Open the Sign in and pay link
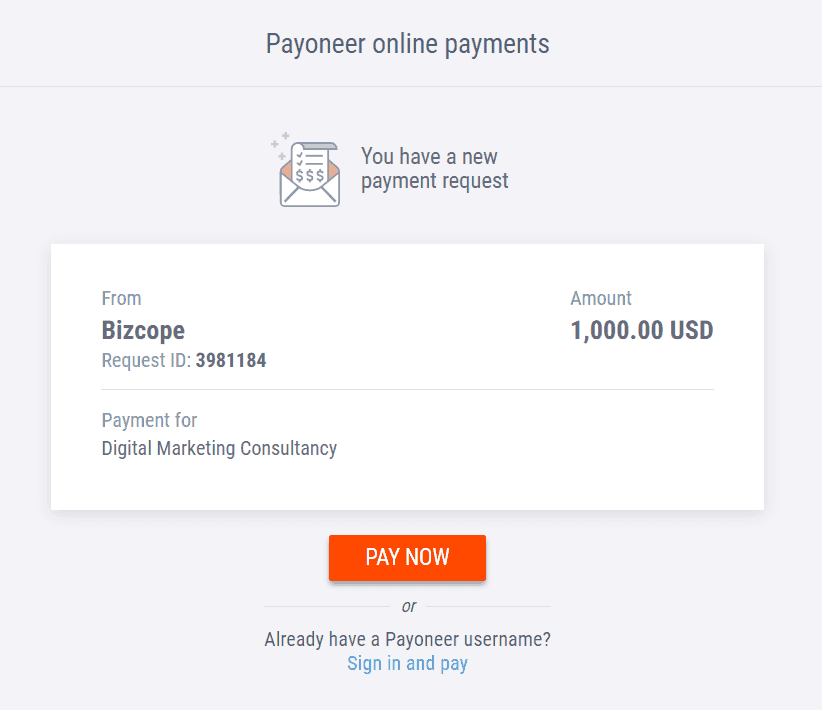 click(407, 663)
